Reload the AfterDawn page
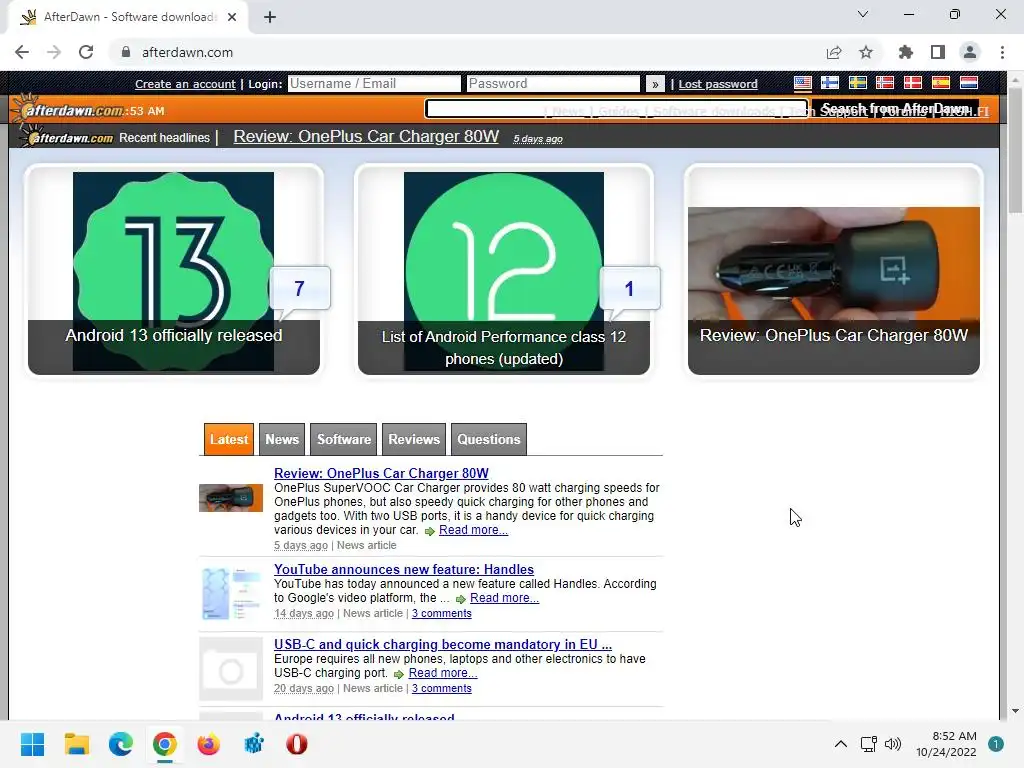The width and height of the screenshot is (1024, 768). (x=86, y=52)
